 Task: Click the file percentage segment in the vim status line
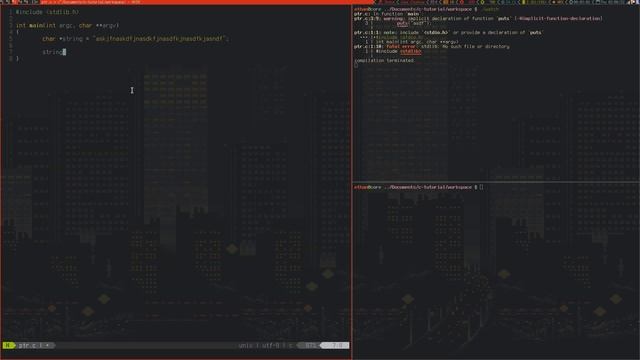[x=311, y=345]
